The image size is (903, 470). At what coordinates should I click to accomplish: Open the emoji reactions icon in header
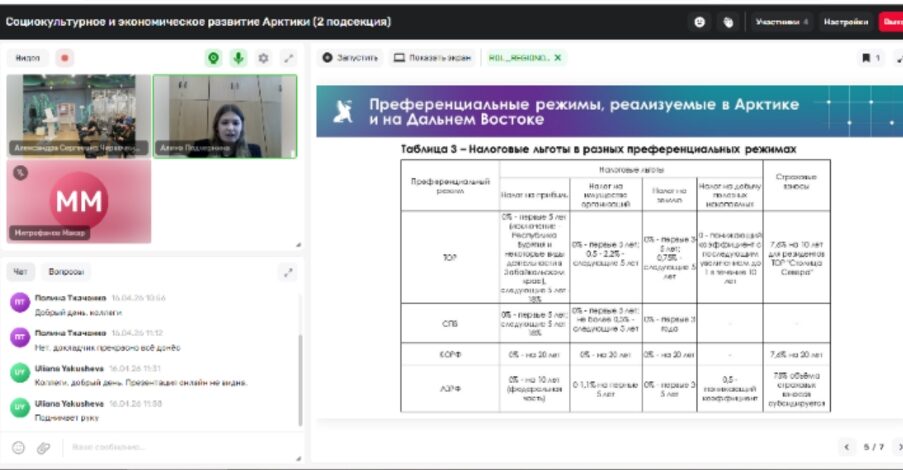pos(700,21)
